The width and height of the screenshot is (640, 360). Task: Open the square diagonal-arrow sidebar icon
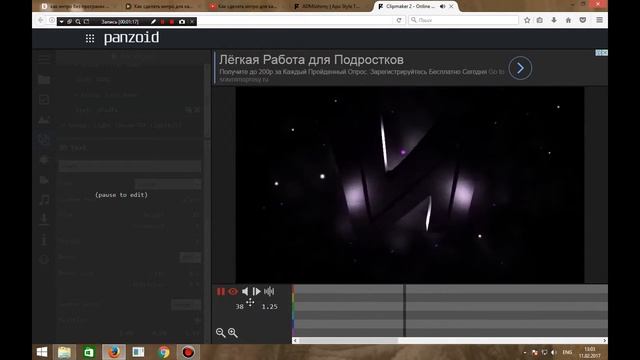(x=44, y=100)
